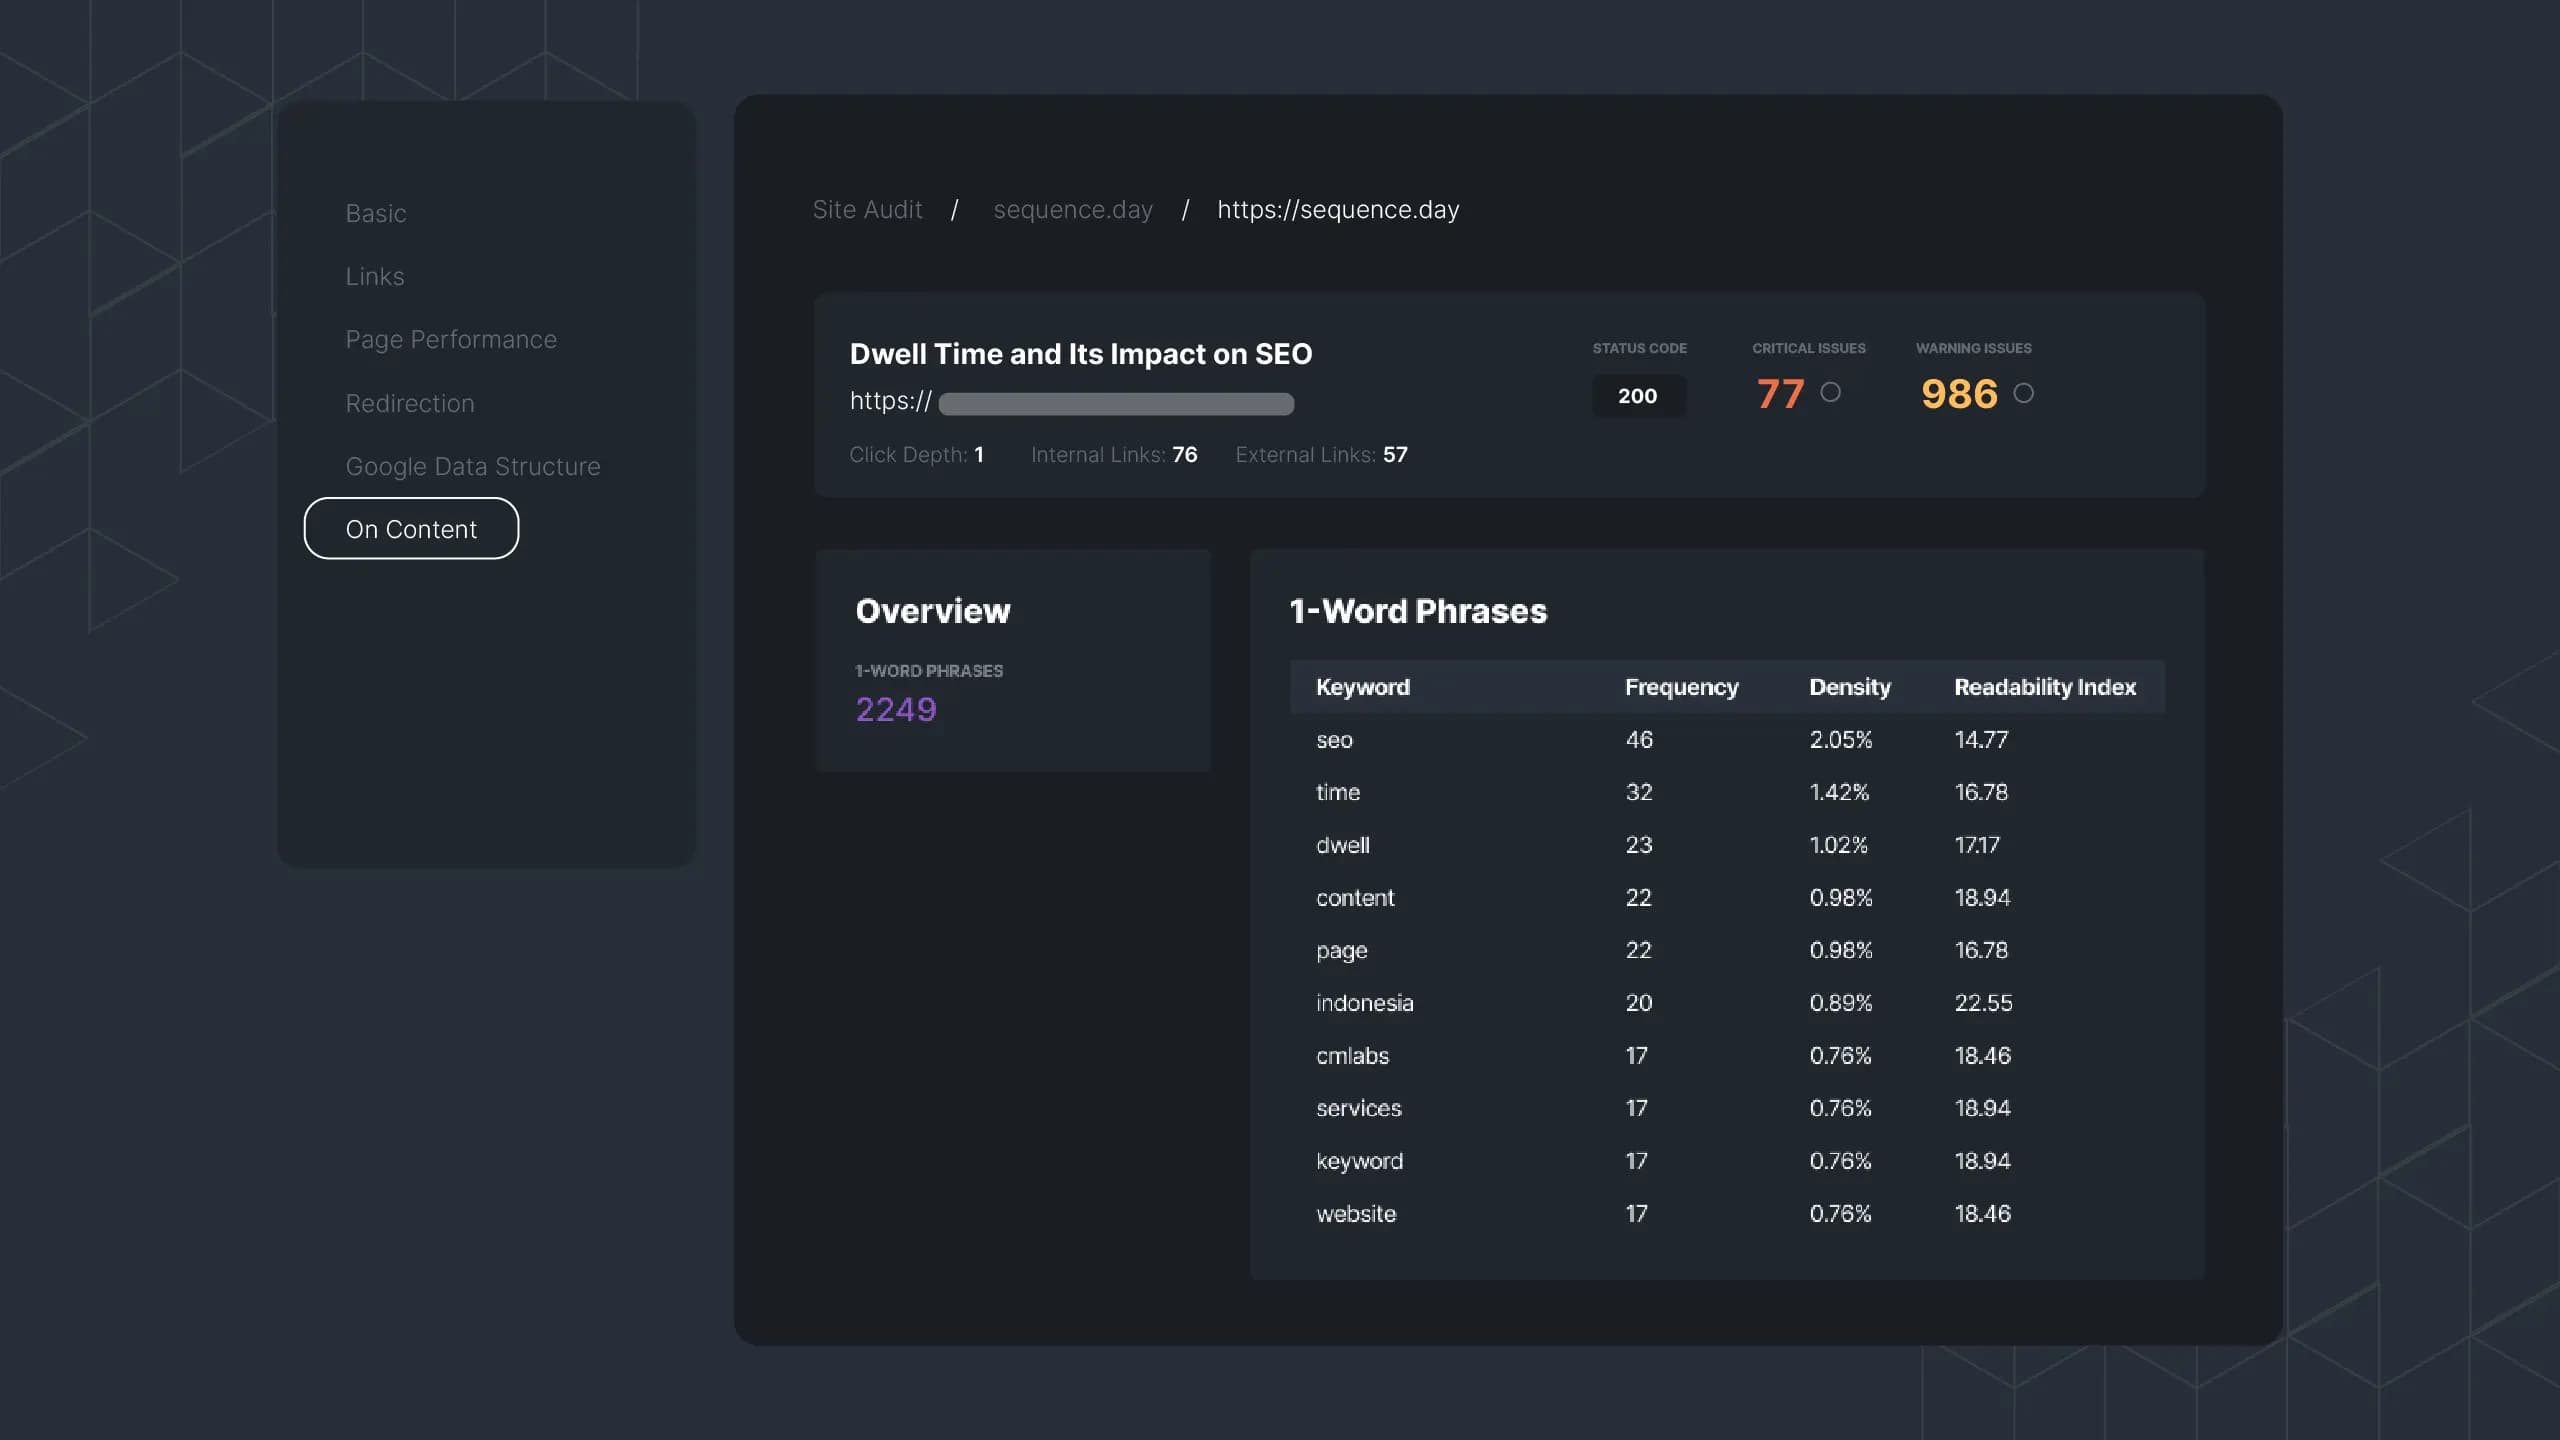Select the On Content sidebar icon

(411, 527)
